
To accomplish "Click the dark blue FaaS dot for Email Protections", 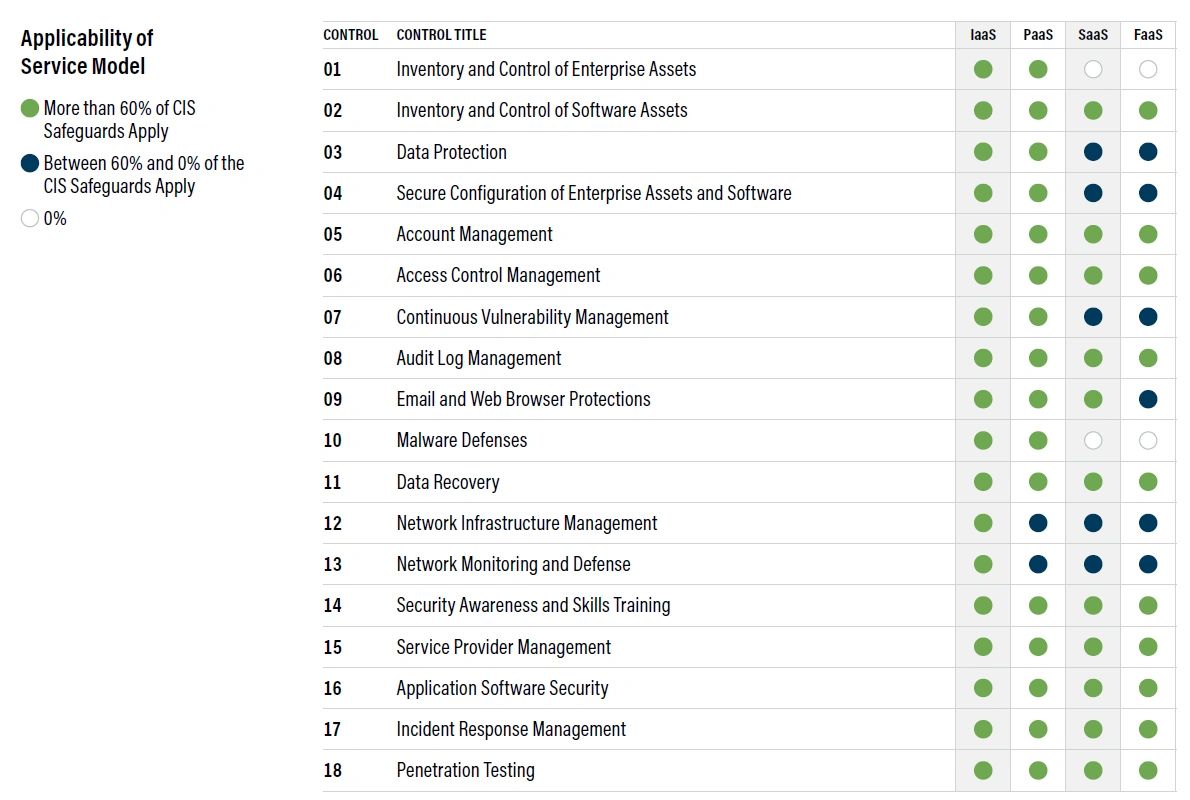I will coord(1147,398).
